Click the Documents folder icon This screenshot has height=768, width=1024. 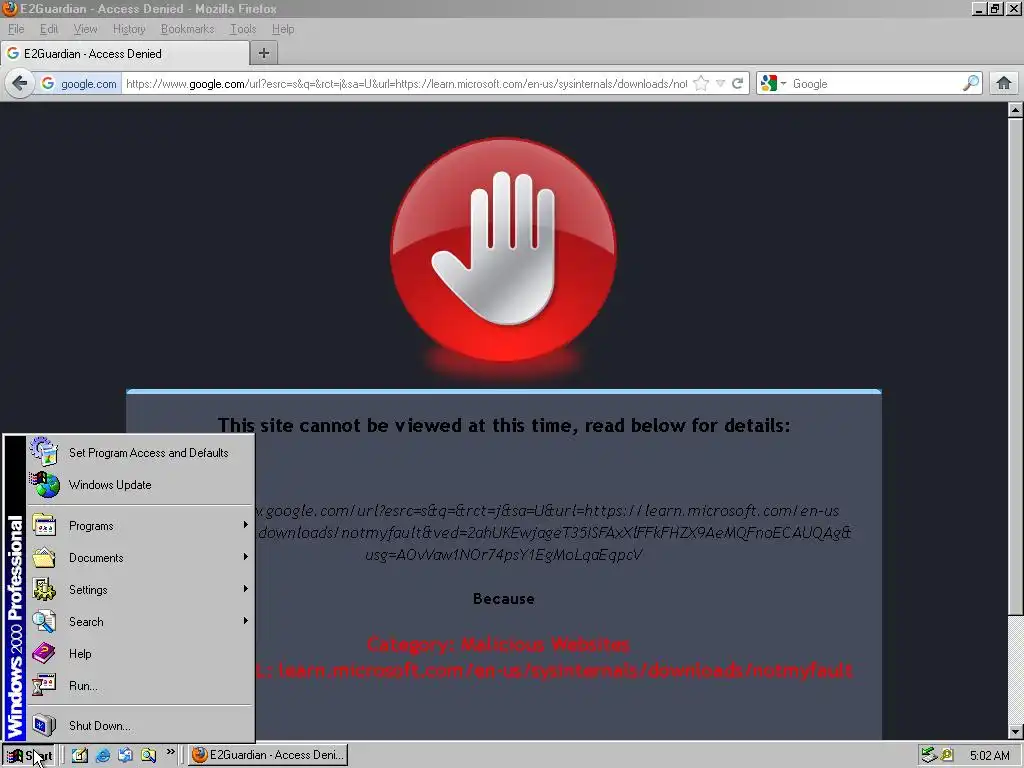(44, 558)
